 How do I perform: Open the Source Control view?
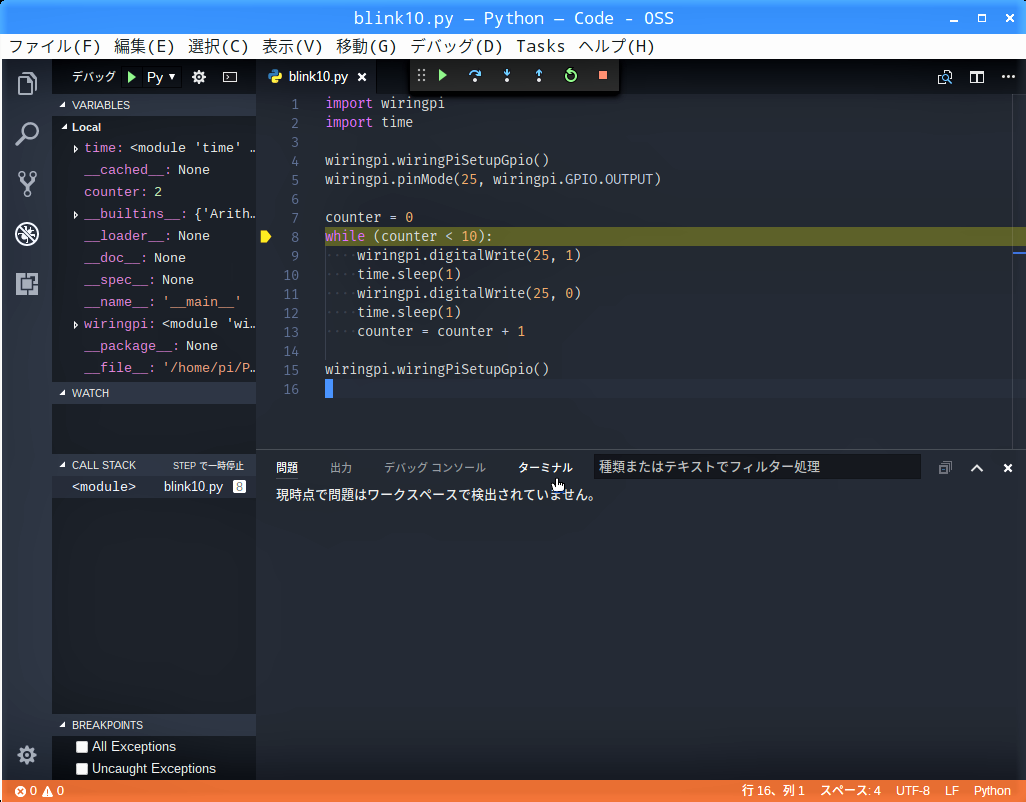pyautogui.click(x=27, y=184)
